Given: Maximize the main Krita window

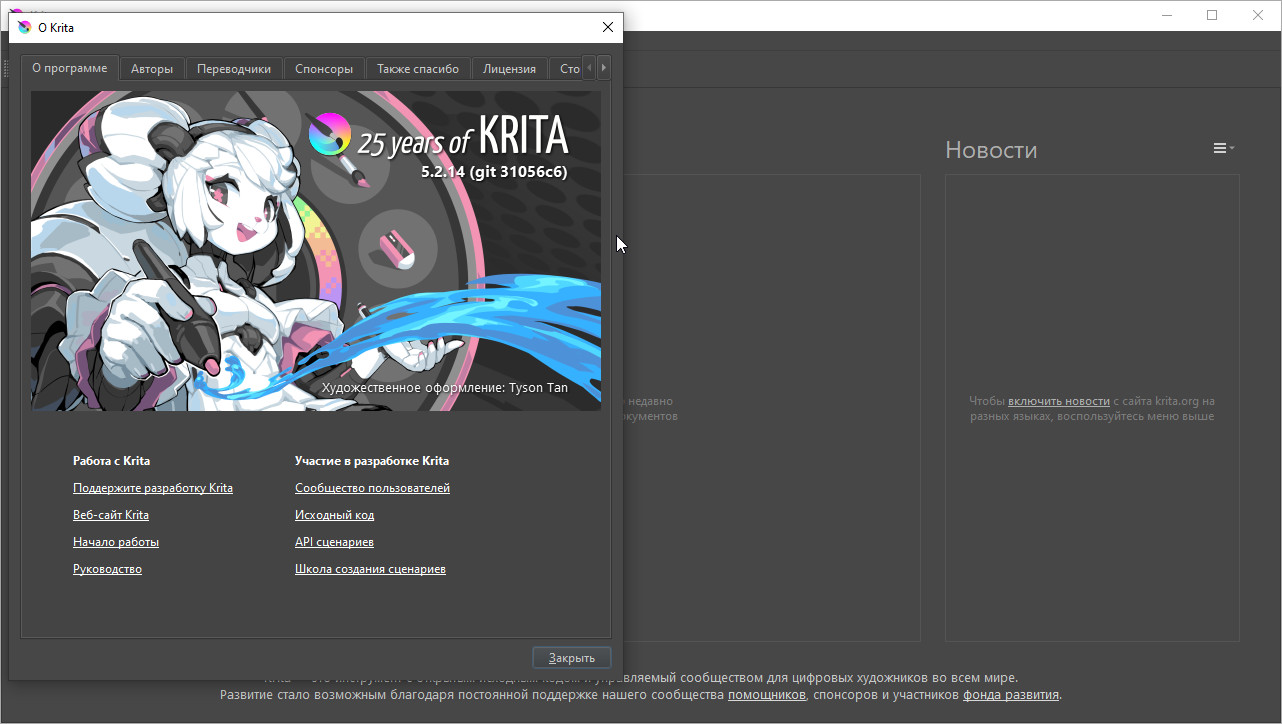Looking at the screenshot, I should click(x=1212, y=15).
